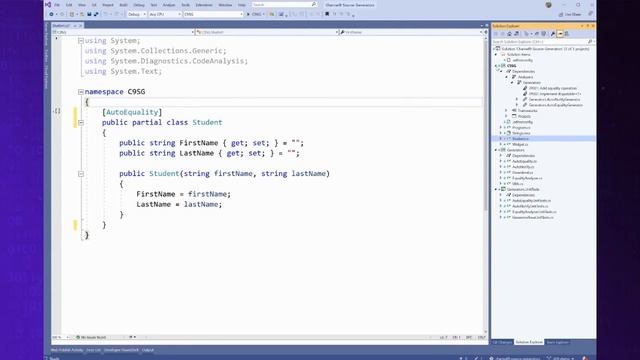This screenshot has height=360, width=640.
Task: Open the project navigation dropdown showing C9SG
Action: point(123,32)
